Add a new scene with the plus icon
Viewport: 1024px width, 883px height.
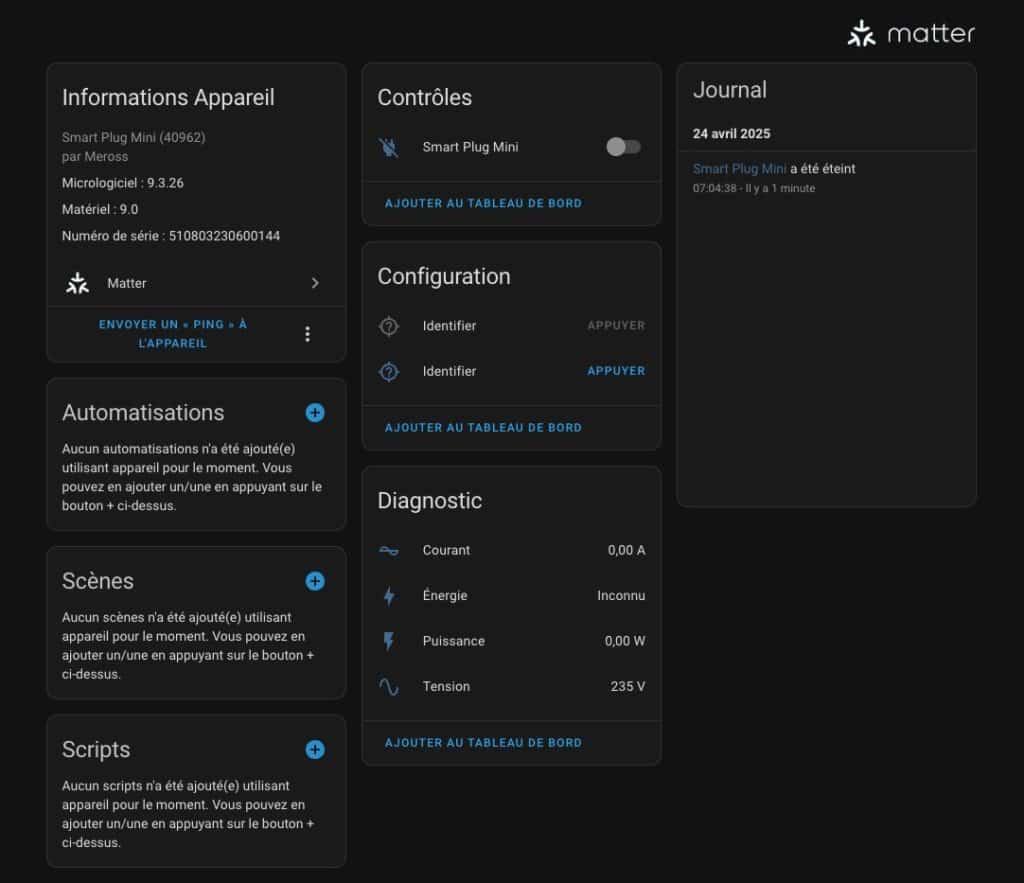coord(315,581)
